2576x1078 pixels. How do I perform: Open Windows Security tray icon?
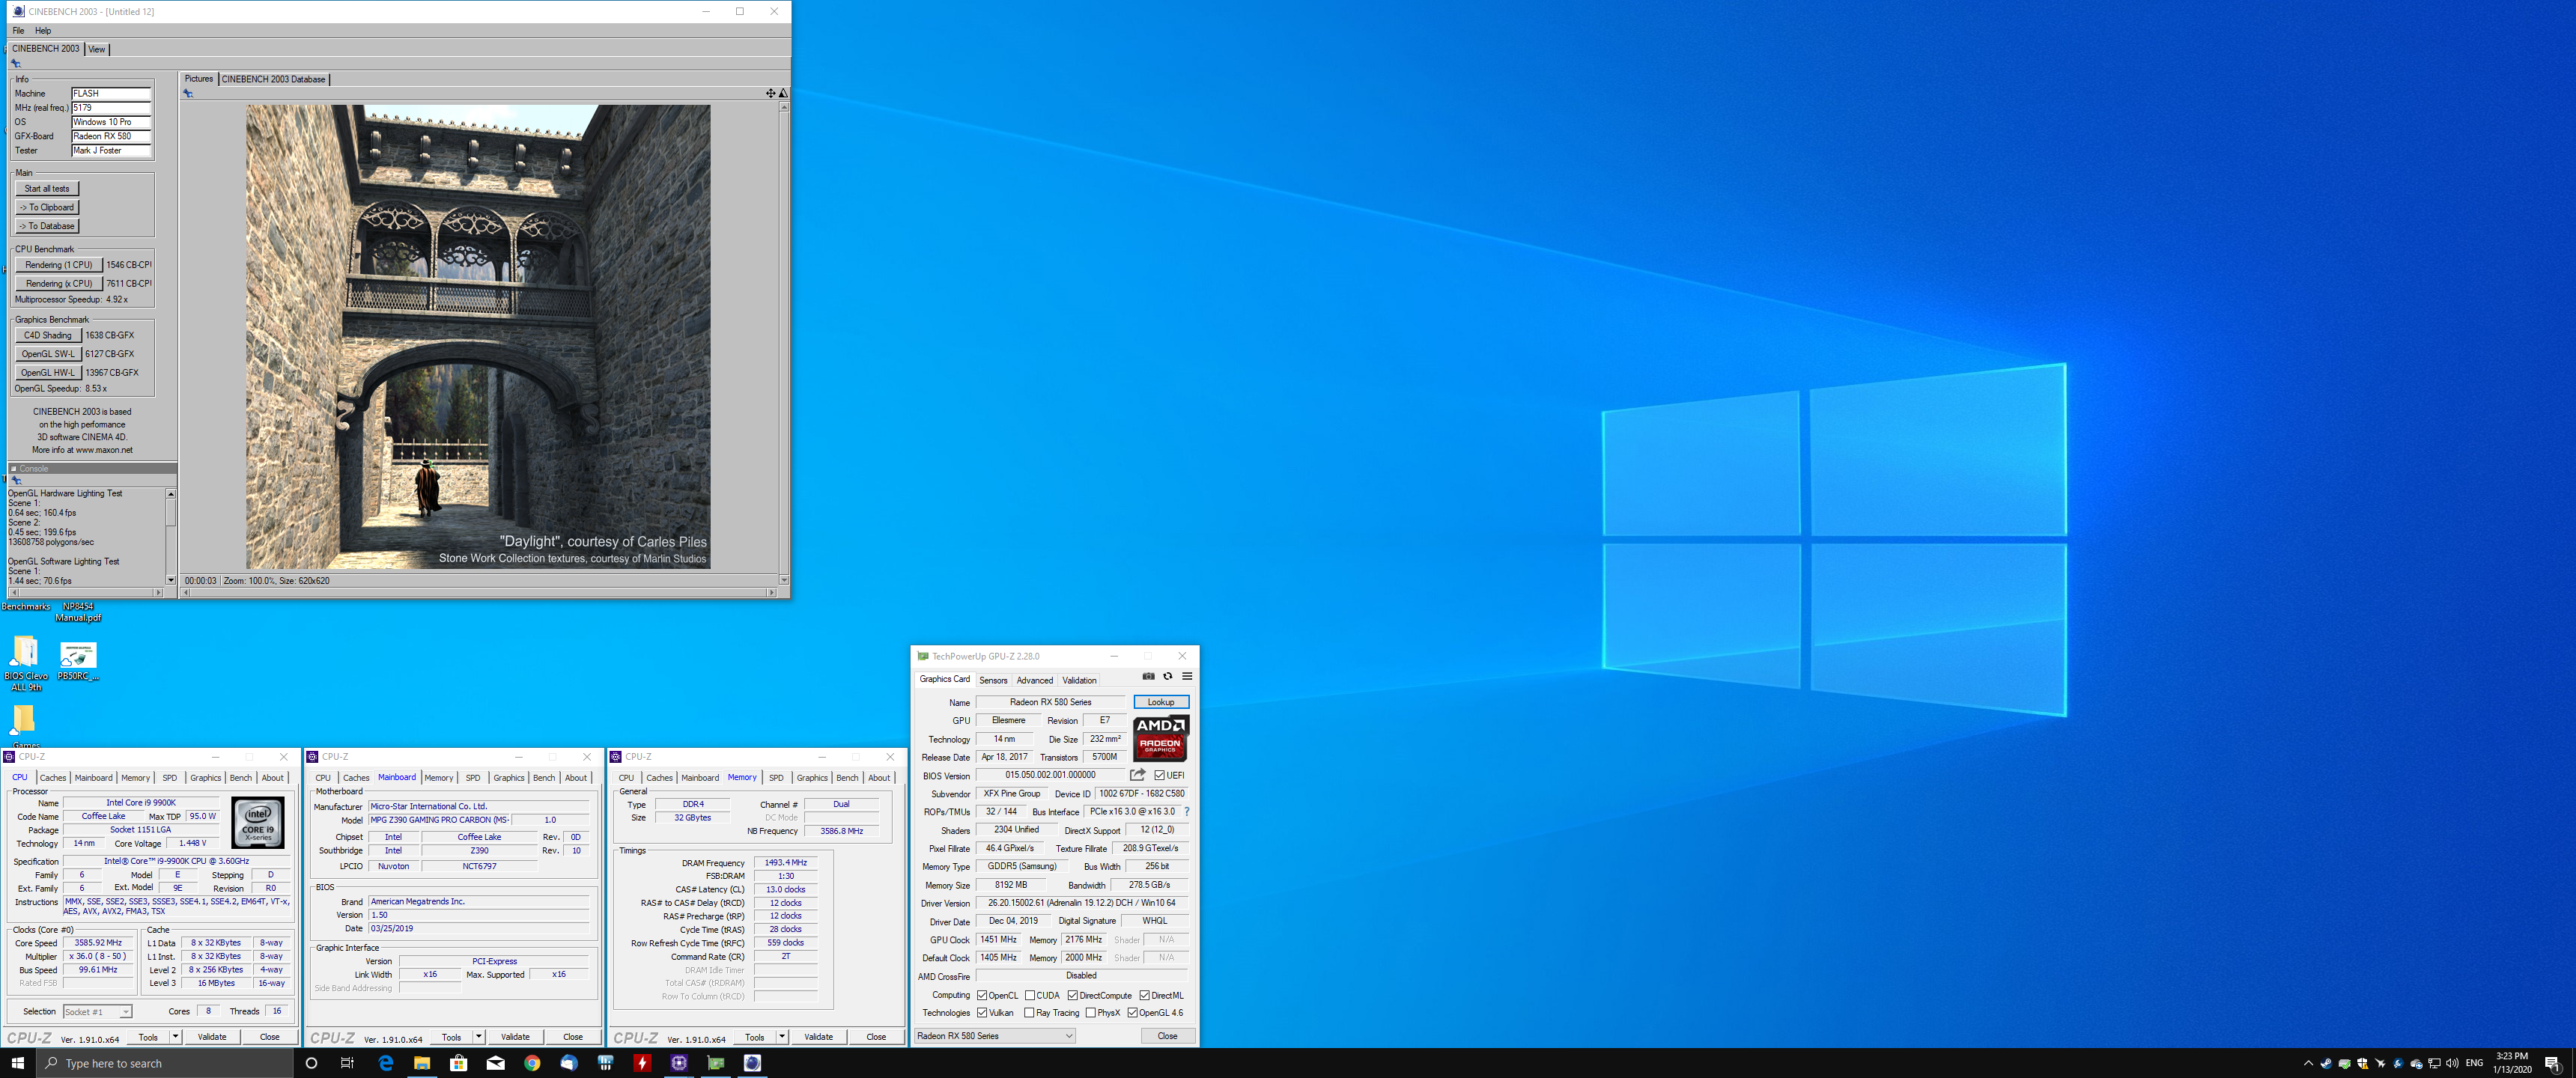point(2362,1063)
